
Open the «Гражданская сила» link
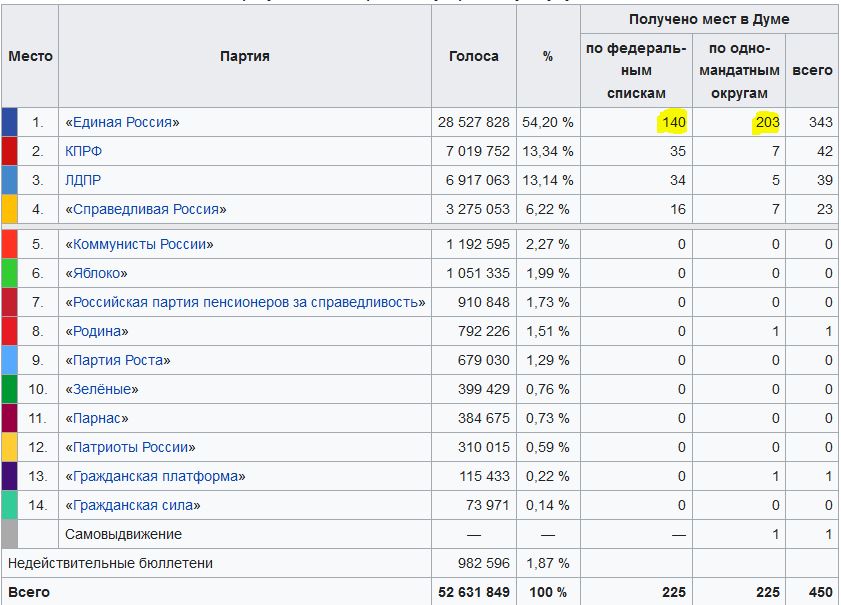[133, 505]
